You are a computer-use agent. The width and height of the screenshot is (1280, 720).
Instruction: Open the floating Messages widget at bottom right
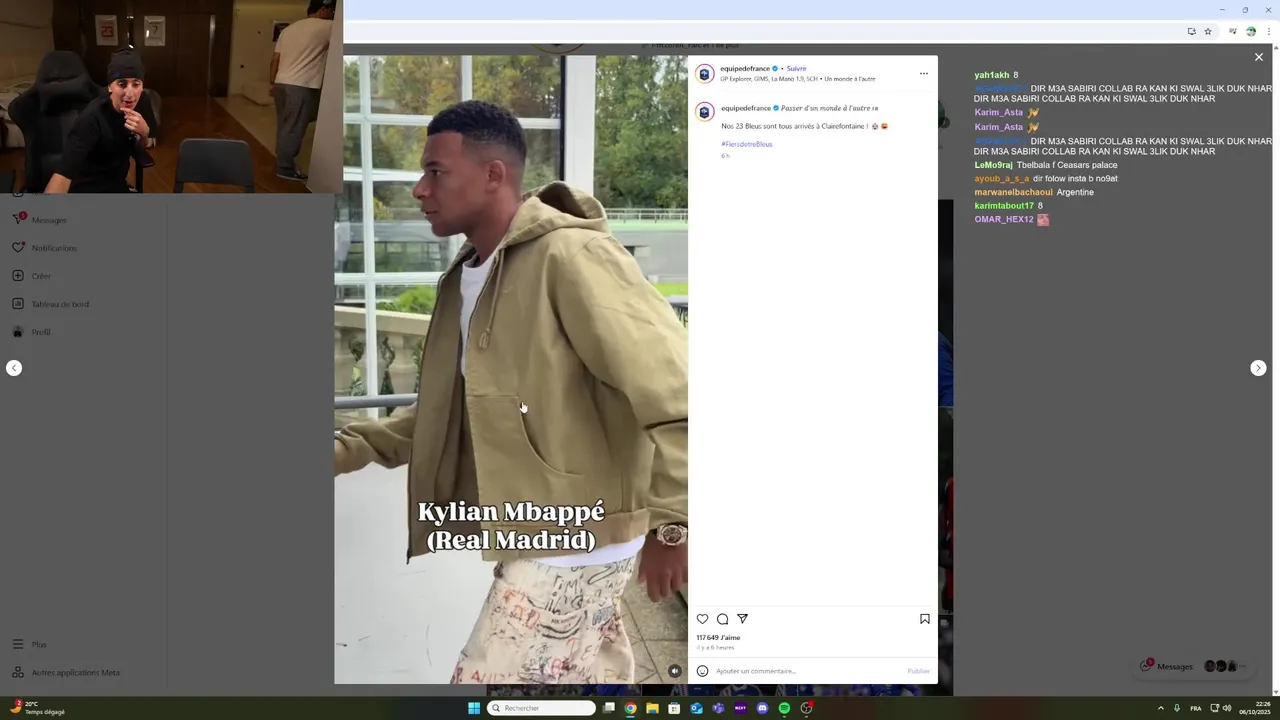pyautogui.click(x=1193, y=666)
